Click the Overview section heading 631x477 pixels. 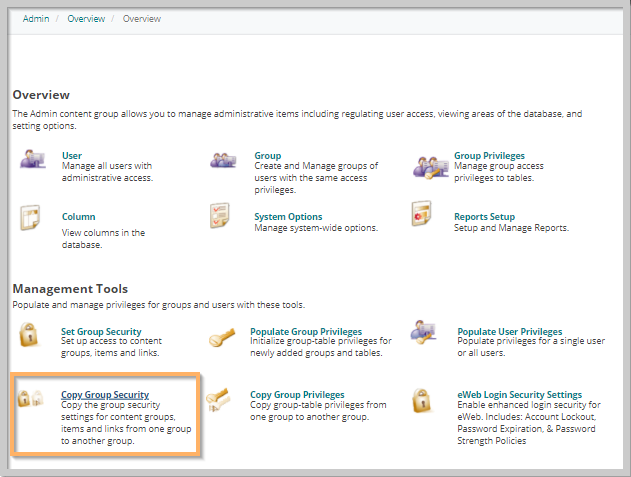click(41, 95)
